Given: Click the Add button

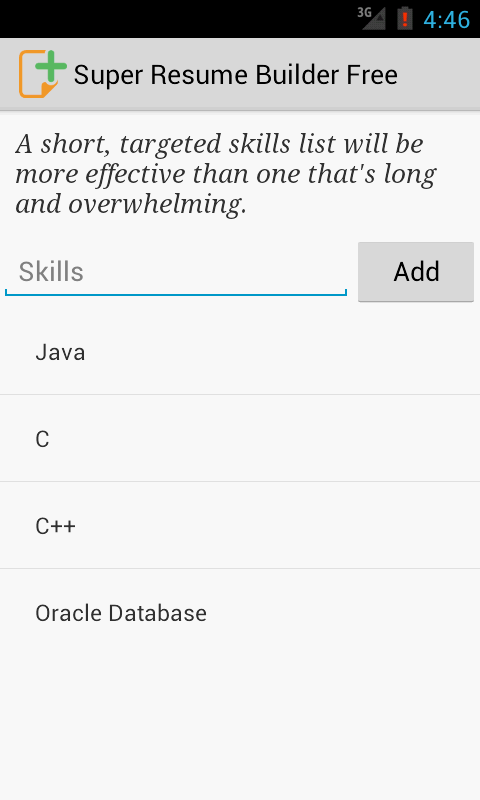Looking at the screenshot, I should pos(416,272).
